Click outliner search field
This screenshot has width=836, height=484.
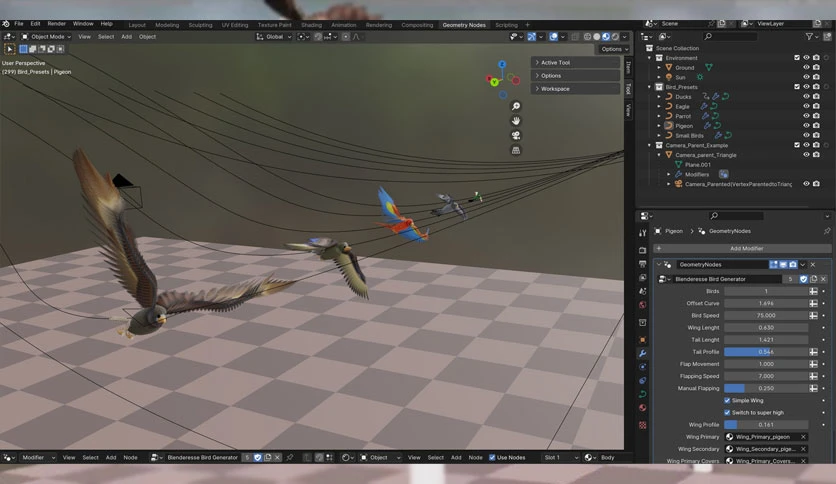[730, 36]
